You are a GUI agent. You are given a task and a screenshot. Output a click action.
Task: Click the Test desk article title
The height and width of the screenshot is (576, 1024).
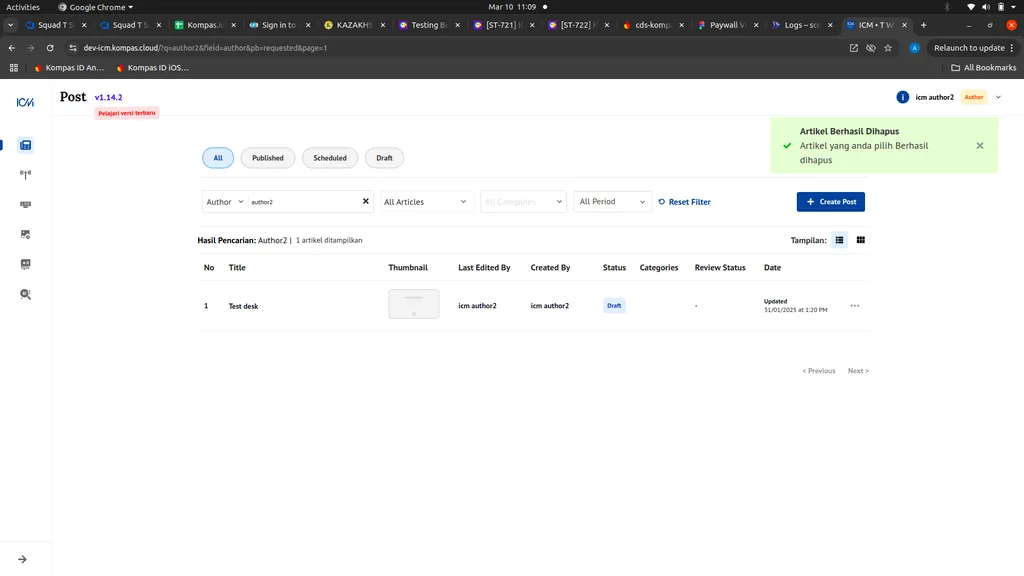click(243, 306)
